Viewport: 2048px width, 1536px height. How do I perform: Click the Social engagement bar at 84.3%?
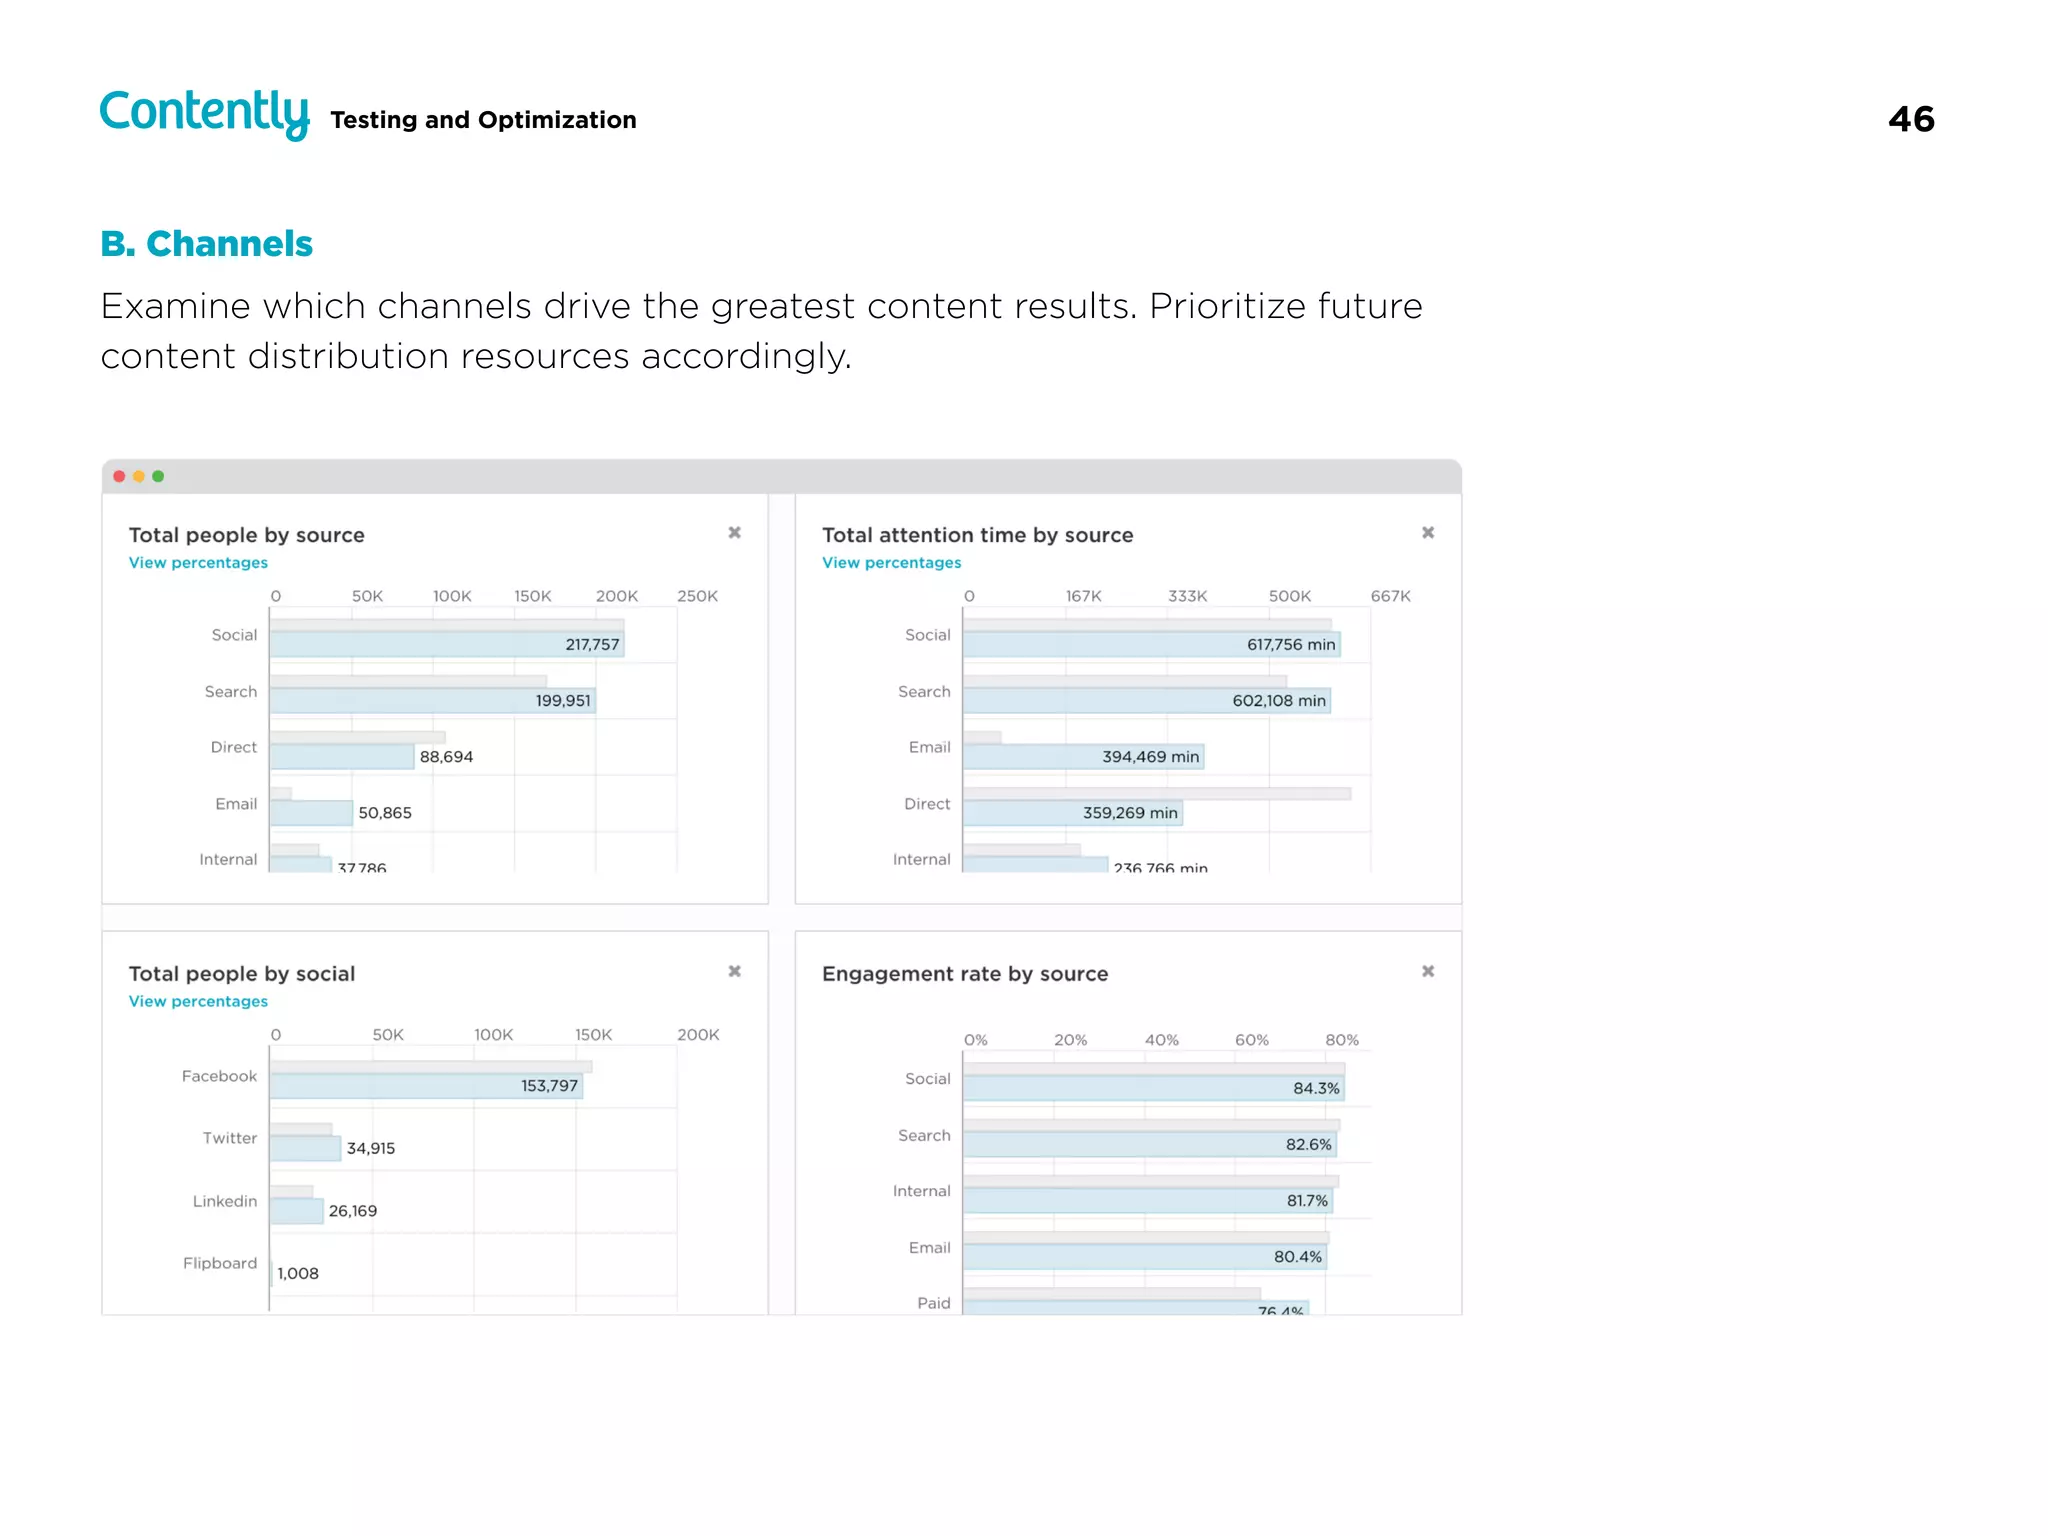(1153, 1089)
